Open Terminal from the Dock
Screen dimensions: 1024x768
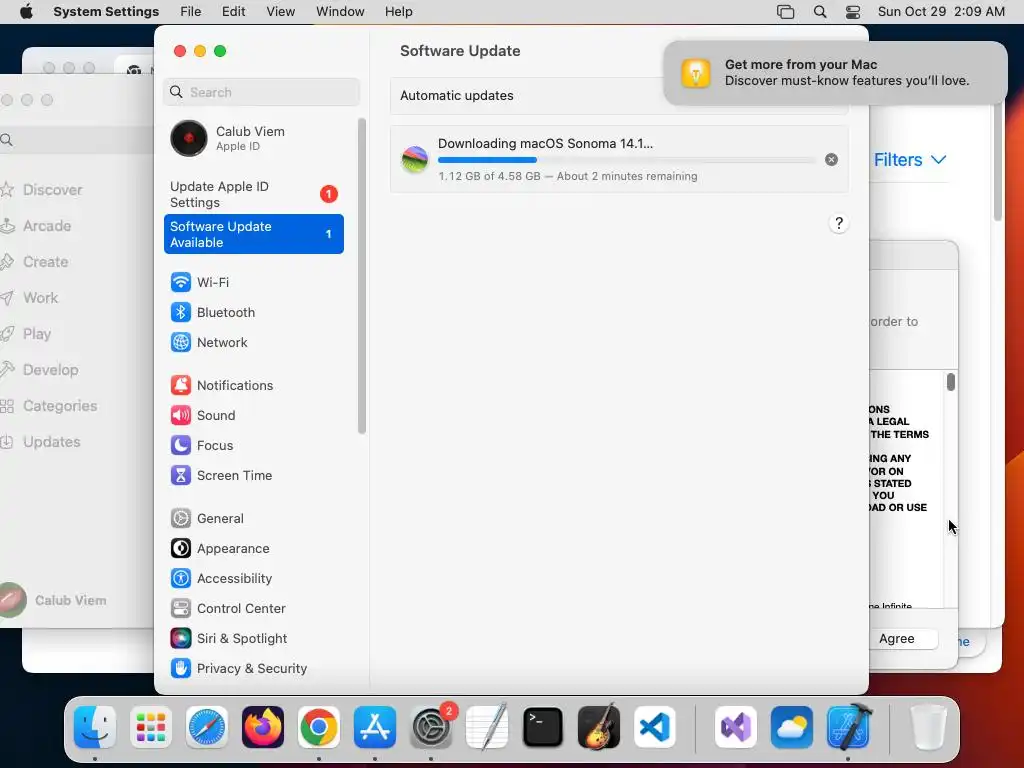543,727
